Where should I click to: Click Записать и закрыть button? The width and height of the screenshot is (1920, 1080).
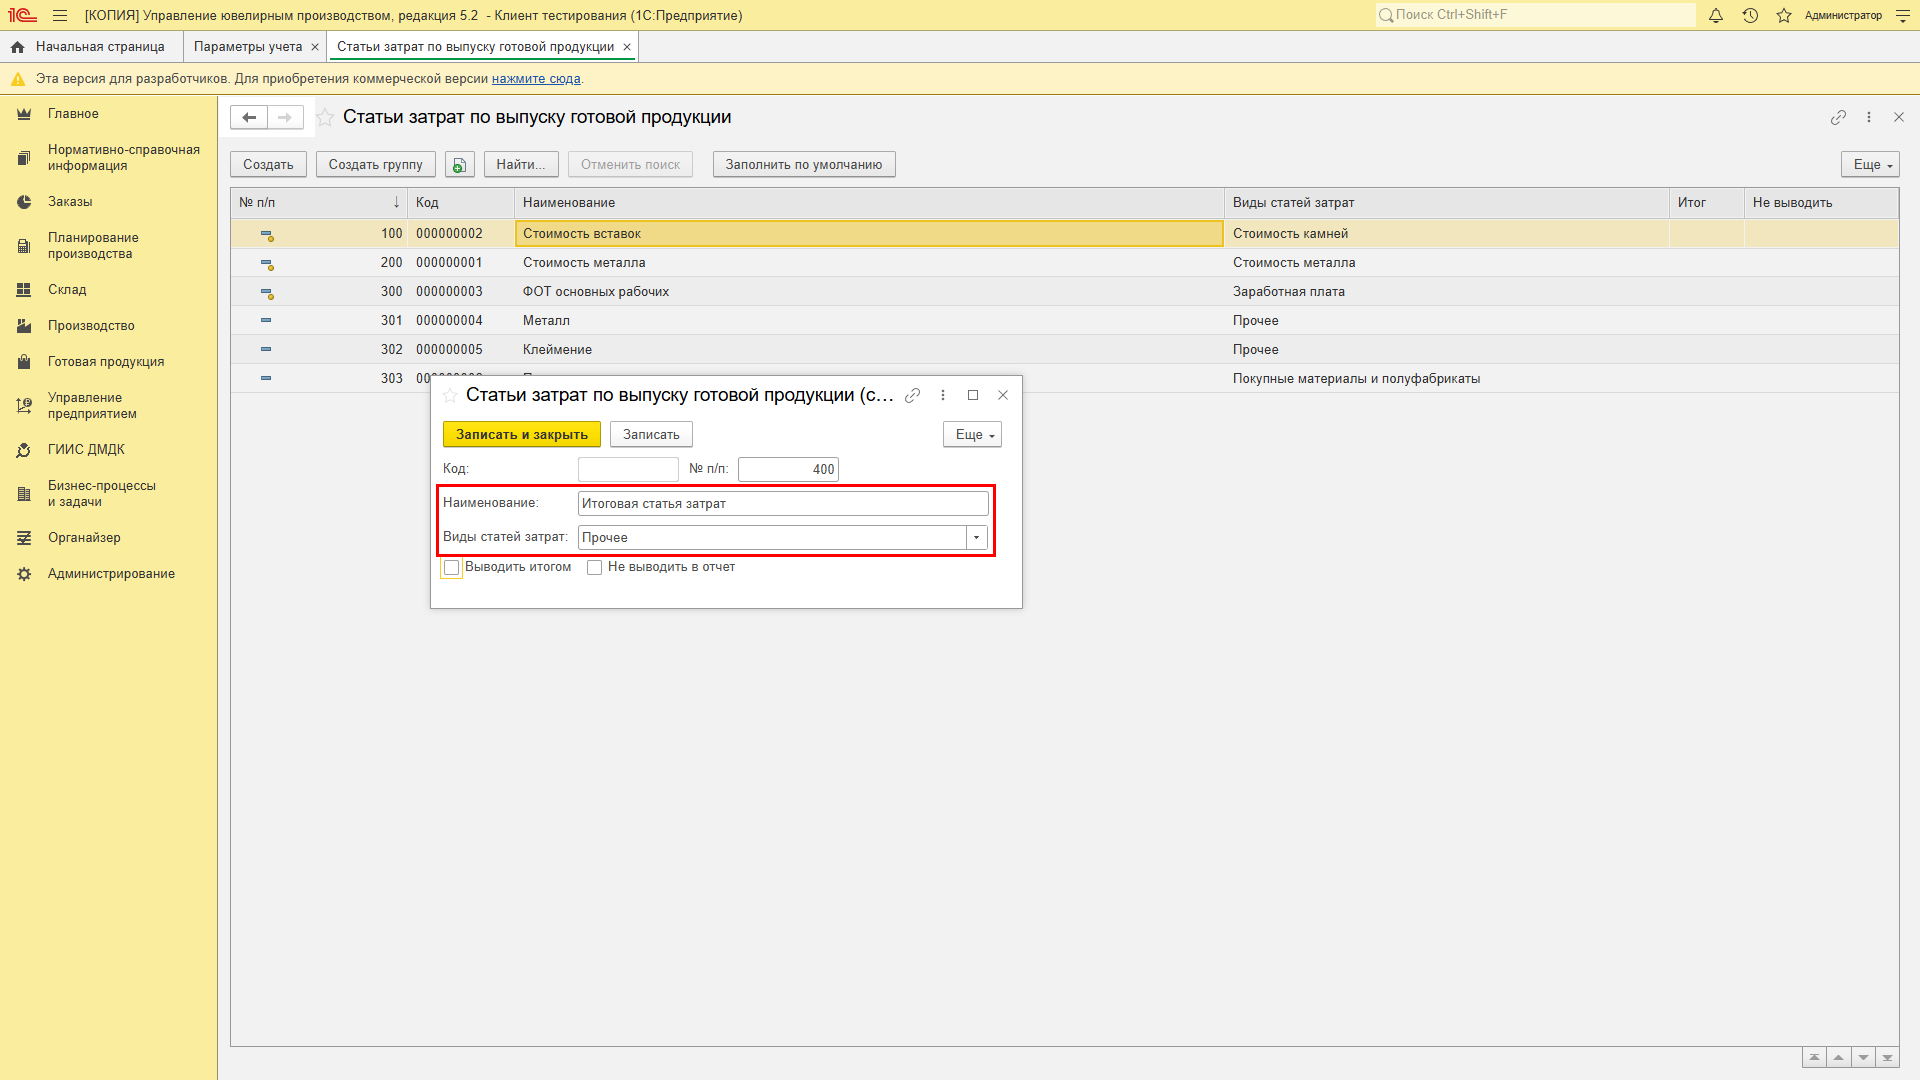(x=521, y=434)
